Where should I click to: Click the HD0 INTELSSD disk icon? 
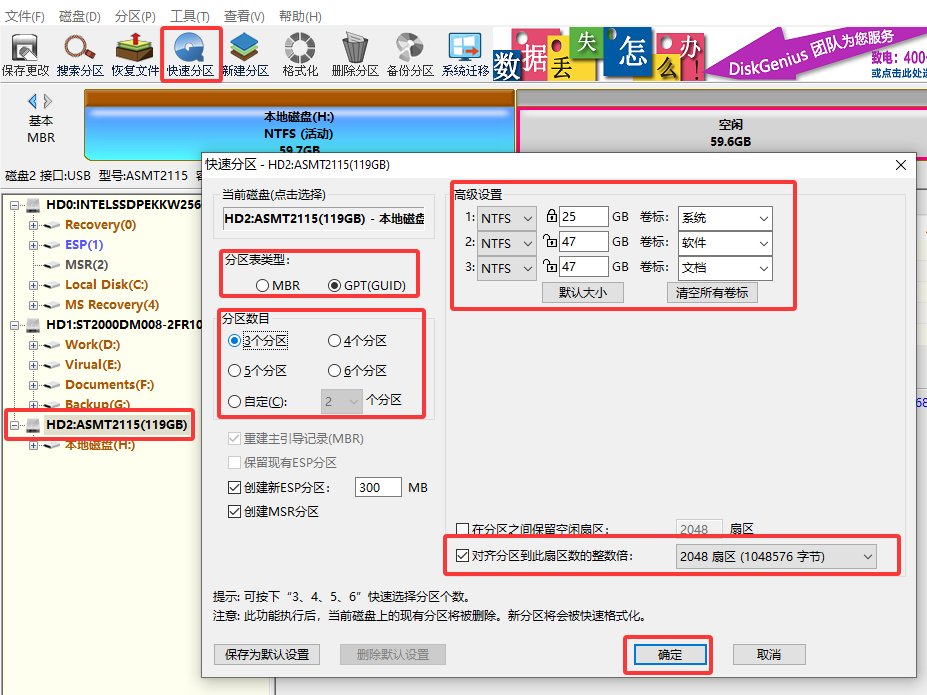coord(33,205)
